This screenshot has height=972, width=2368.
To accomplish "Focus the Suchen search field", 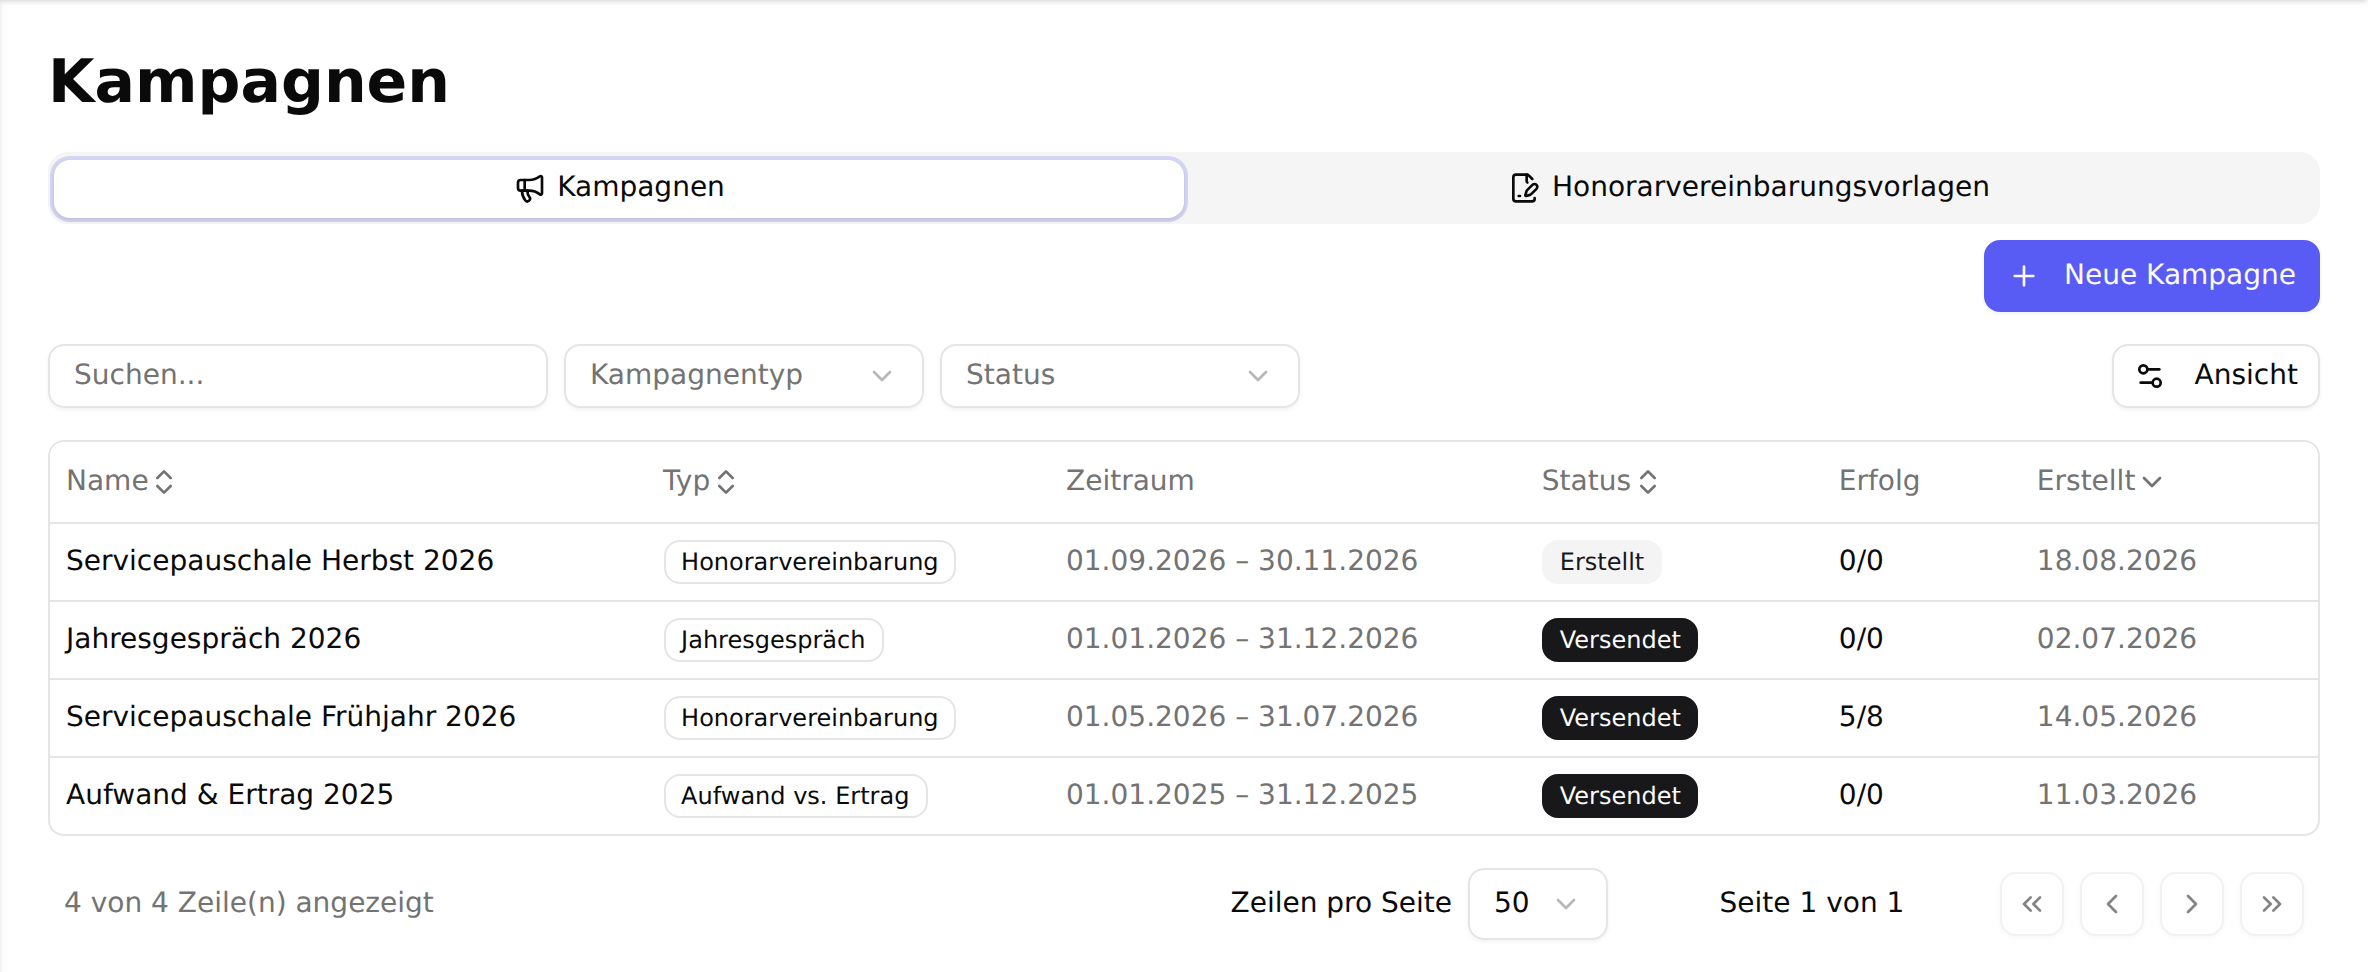I will [x=298, y=376].
